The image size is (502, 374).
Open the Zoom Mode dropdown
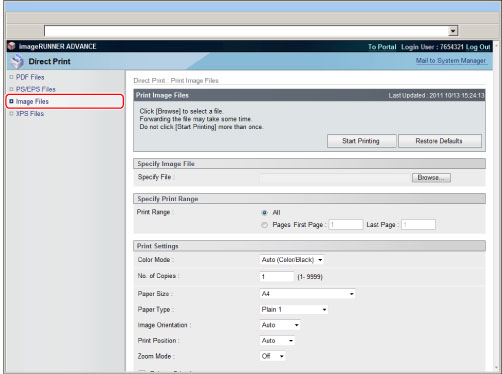[x=273, y=356]
